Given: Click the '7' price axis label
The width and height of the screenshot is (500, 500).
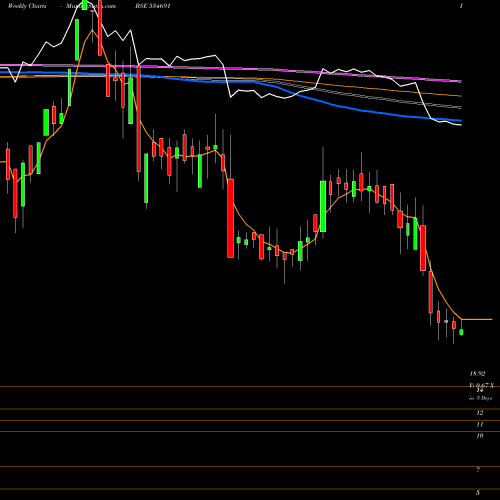Looking at the screenshot, I should coord(478,470).
